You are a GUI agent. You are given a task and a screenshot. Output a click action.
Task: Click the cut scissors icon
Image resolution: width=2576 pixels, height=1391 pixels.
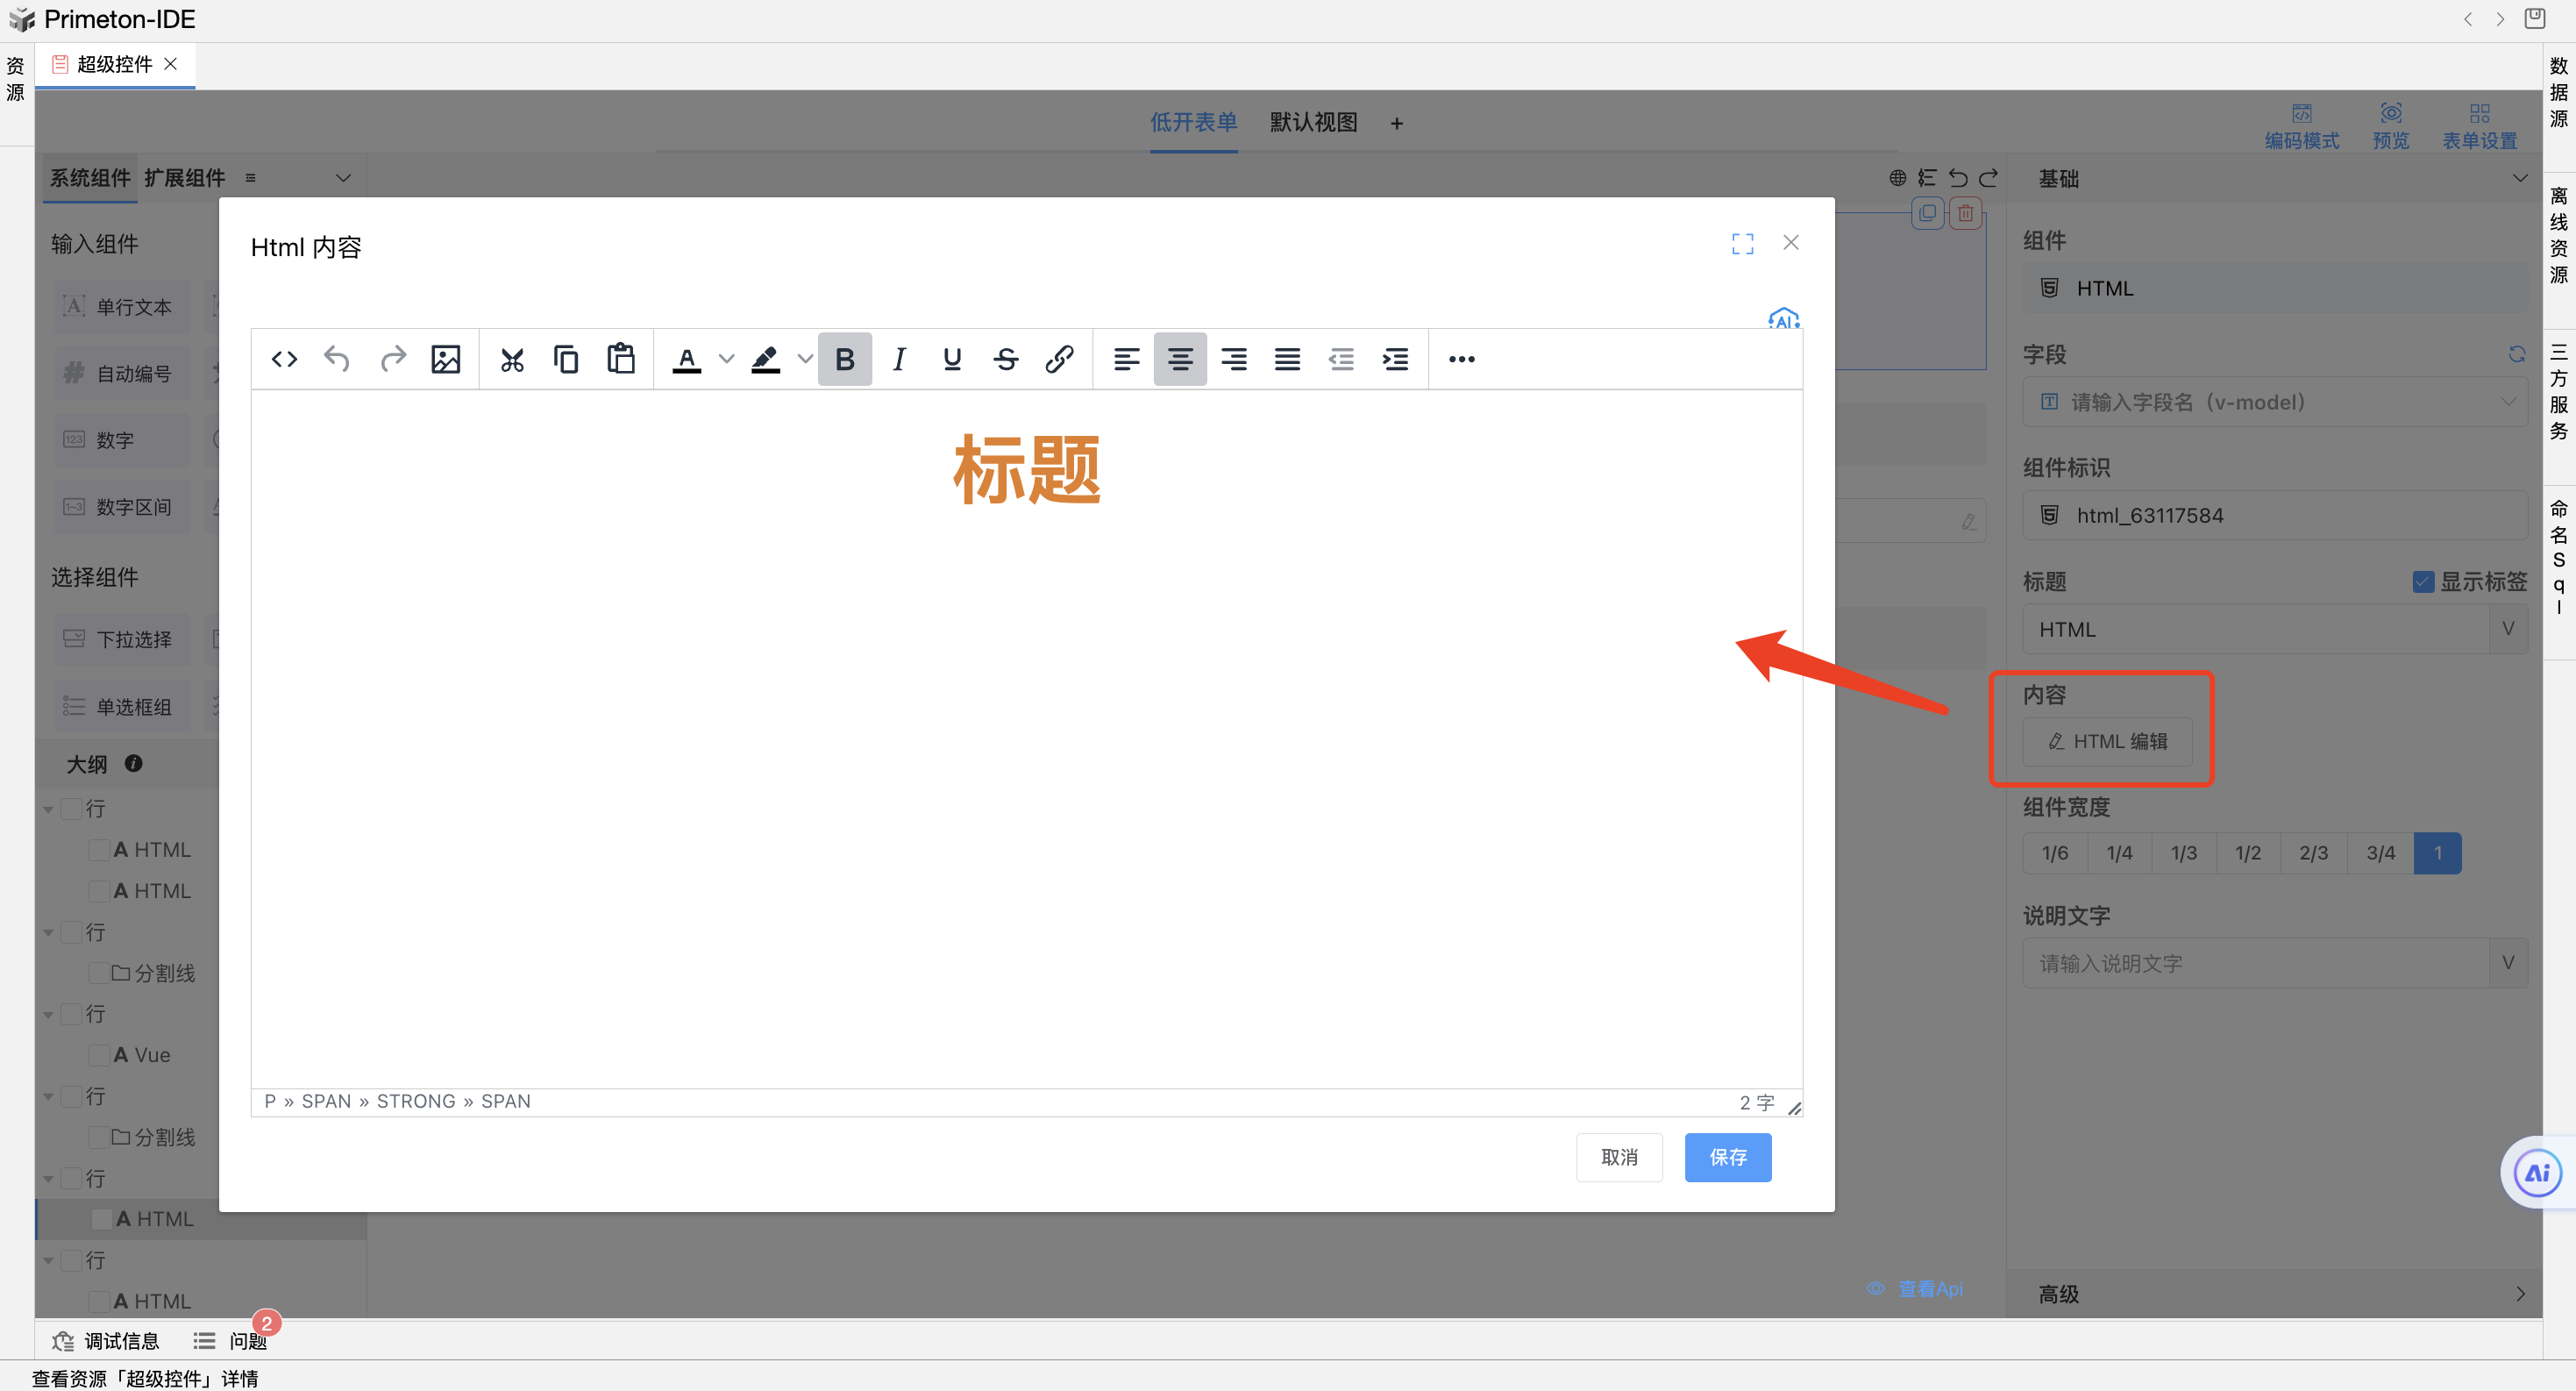pyautogui.click(x=512, y=359)
